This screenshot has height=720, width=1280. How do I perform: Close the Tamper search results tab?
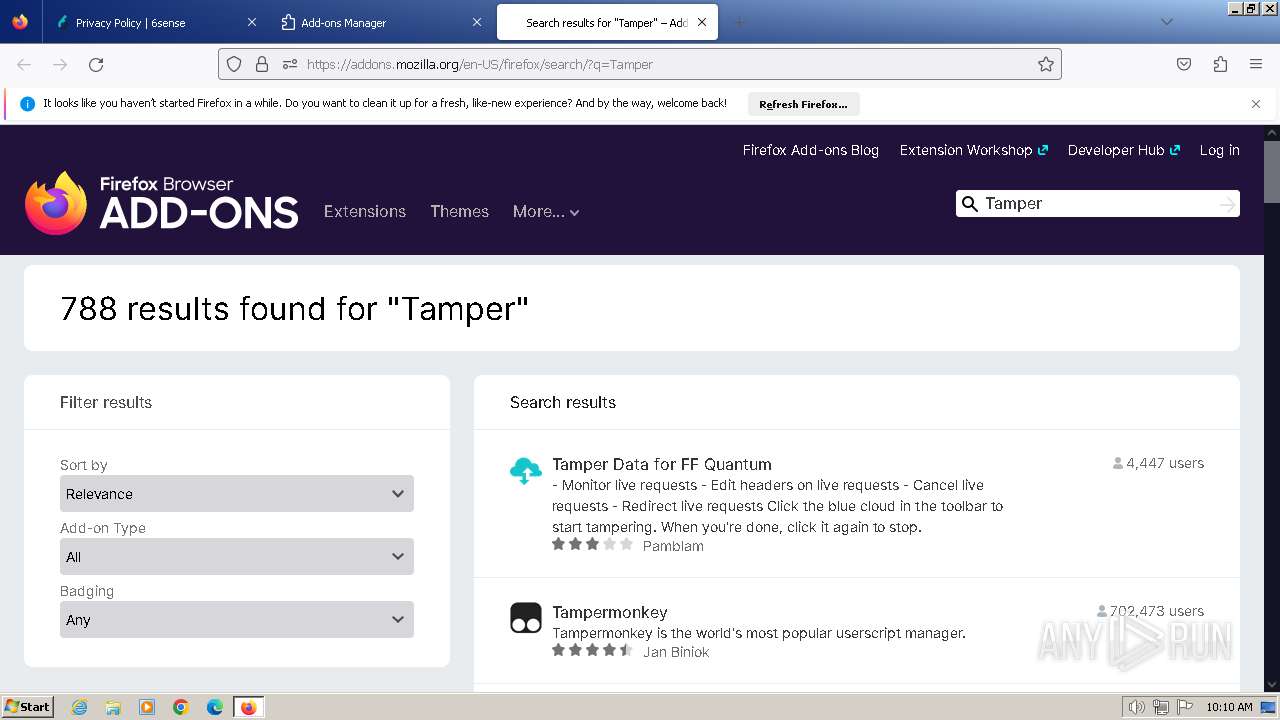[702, 22]
